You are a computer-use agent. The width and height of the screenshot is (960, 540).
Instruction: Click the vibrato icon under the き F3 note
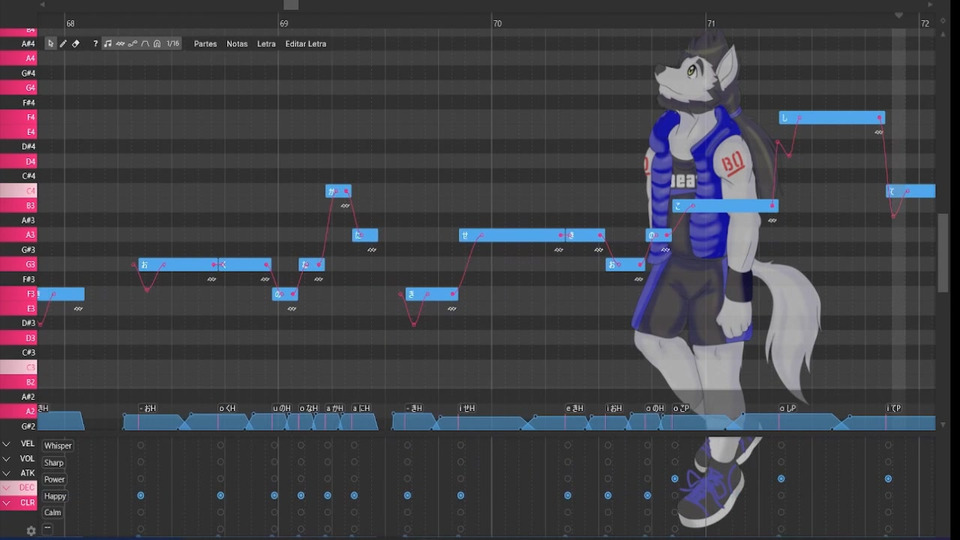tap(452, 309)
